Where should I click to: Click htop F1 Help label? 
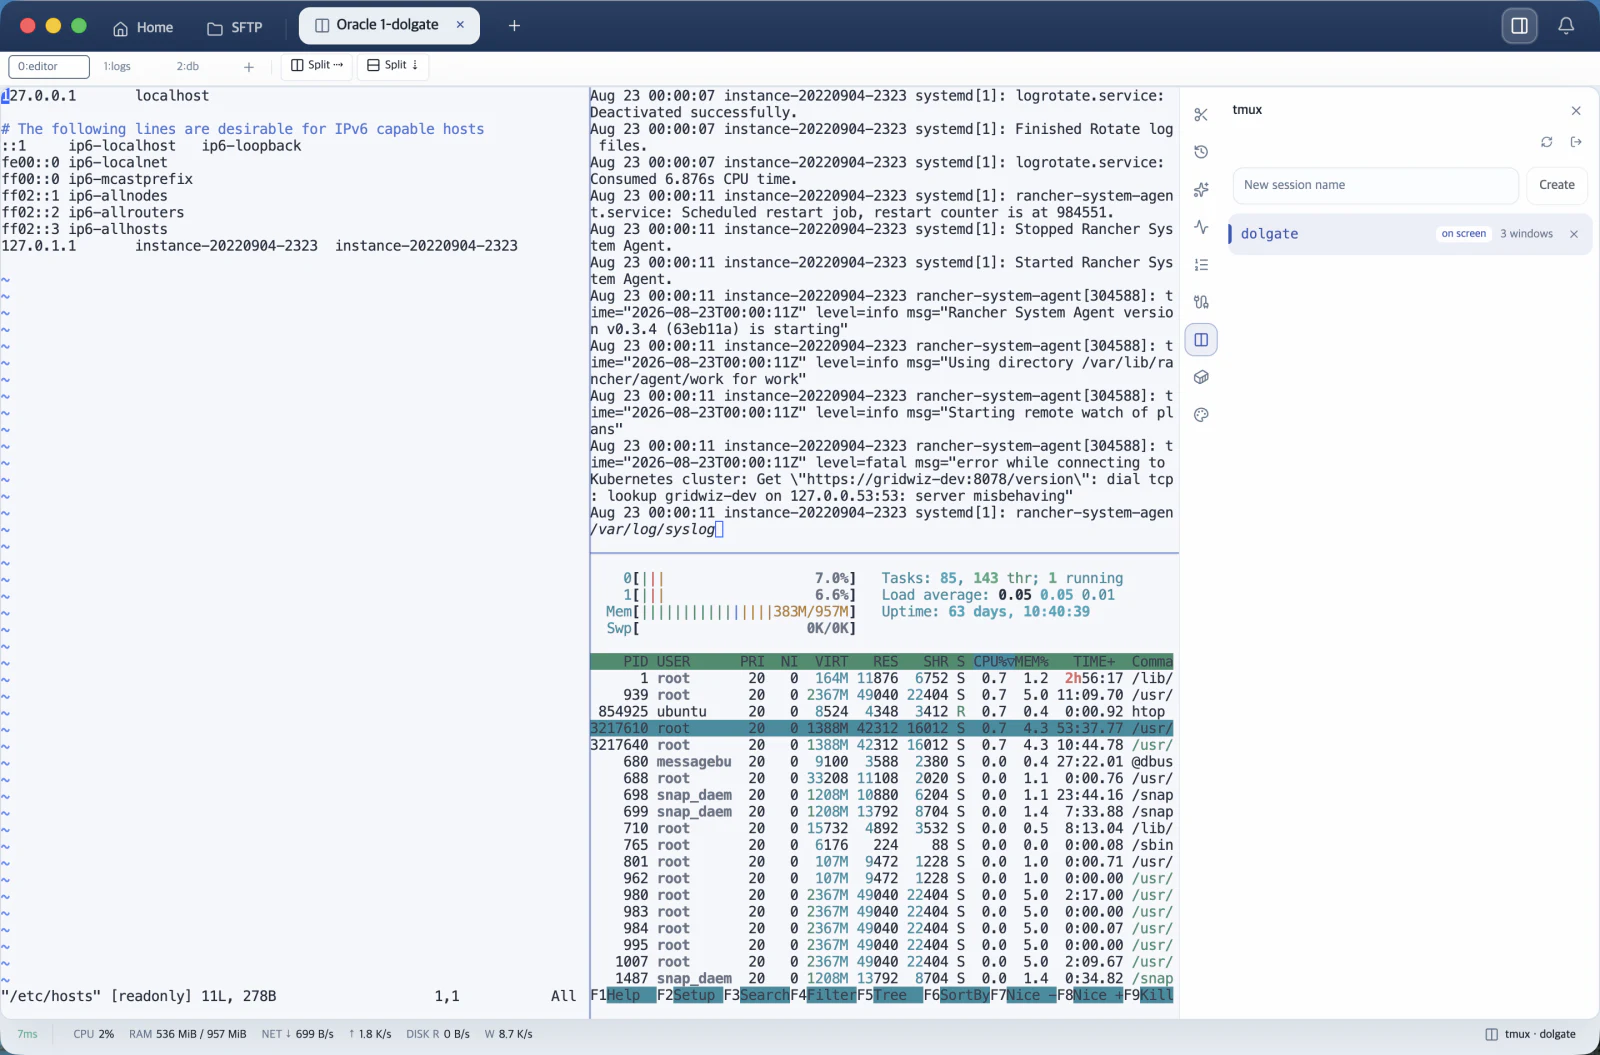(623, 995)
